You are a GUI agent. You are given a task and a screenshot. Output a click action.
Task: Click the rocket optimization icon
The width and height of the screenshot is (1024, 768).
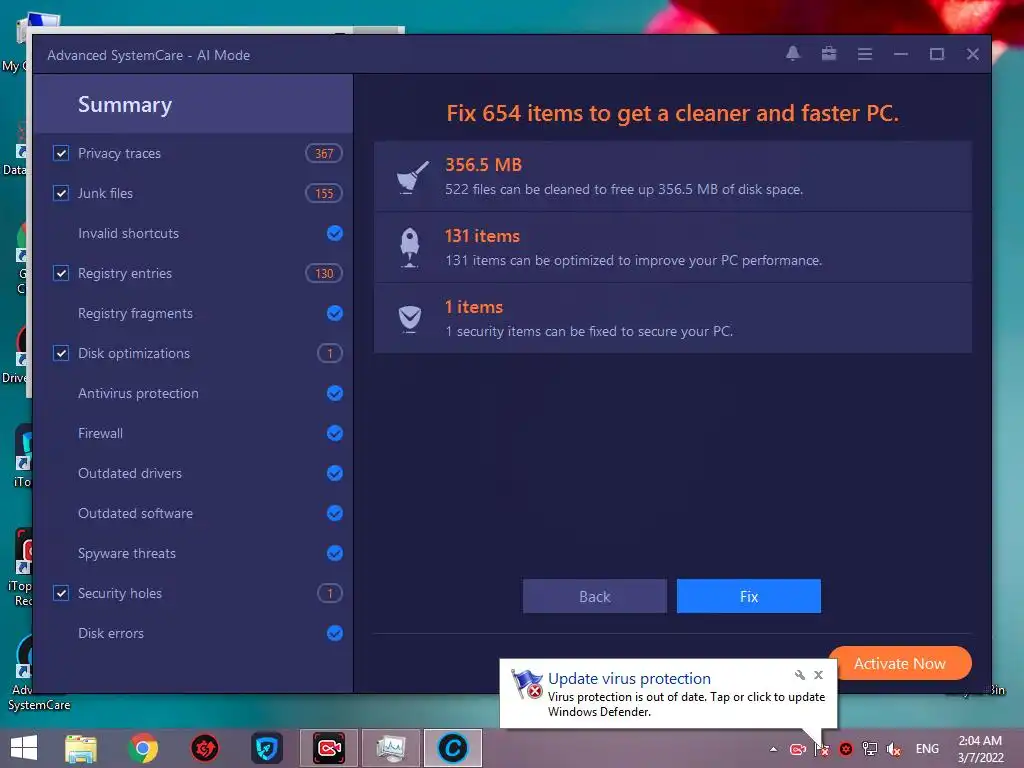(409, 248)
